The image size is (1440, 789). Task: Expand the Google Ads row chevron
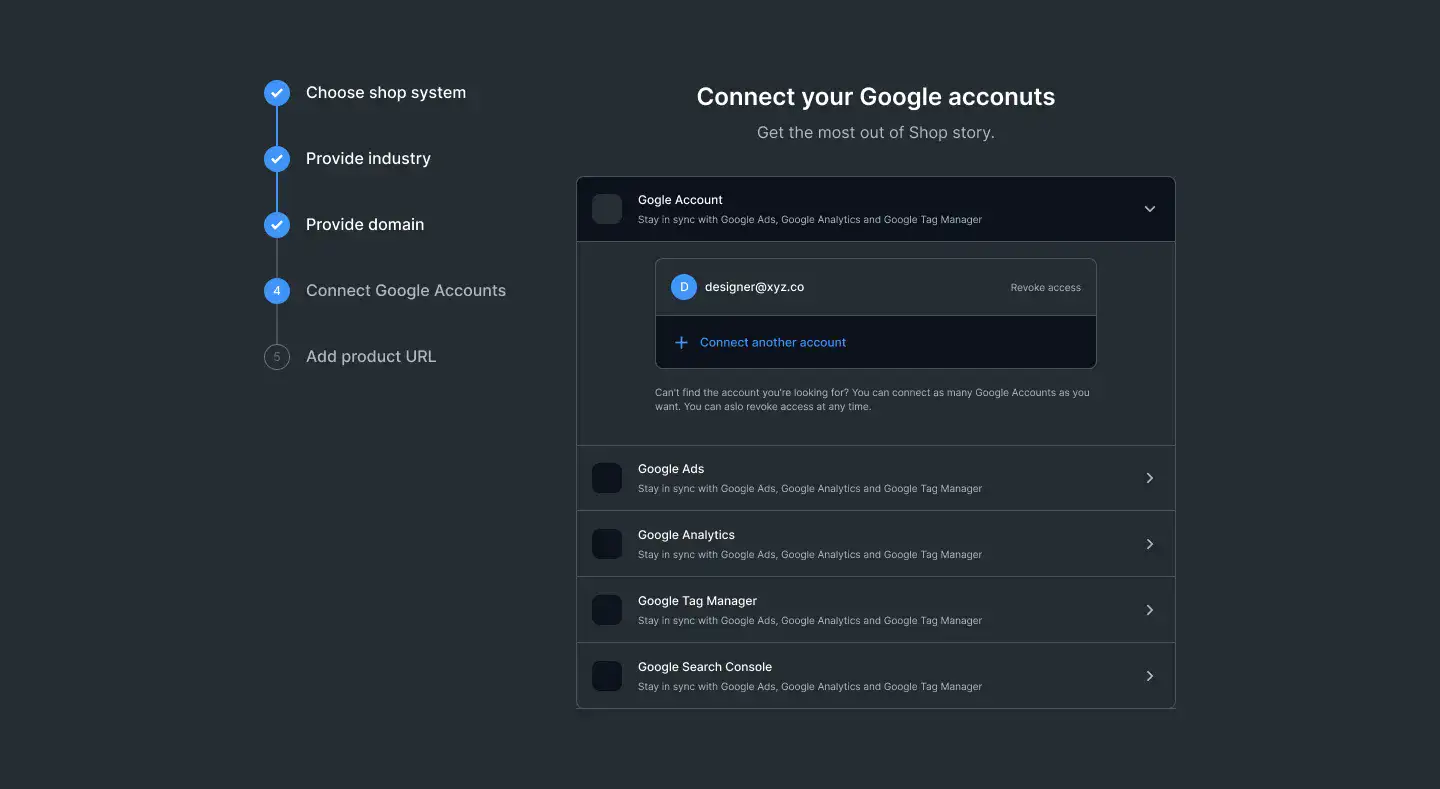tap(1150, 478)
